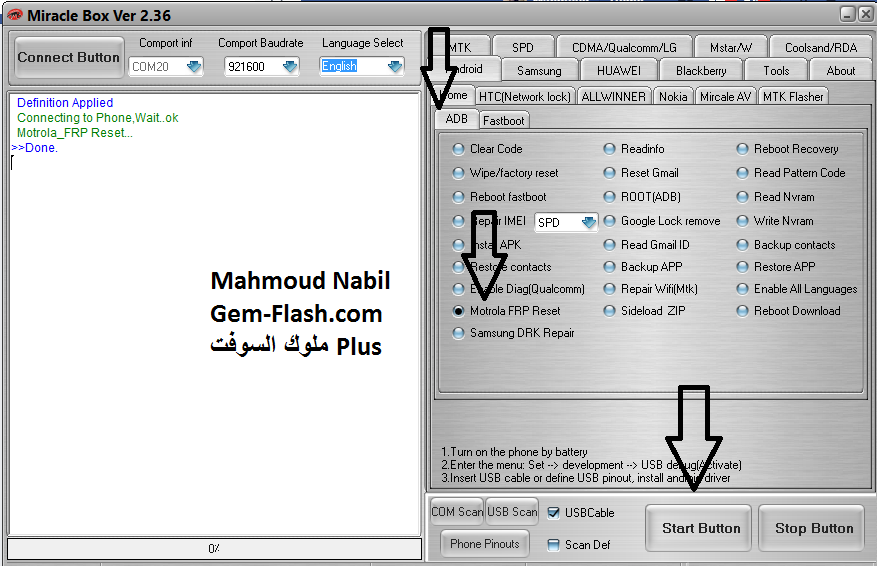Select the ROOT(ADB) option
The width and height of the screenshot is (877, 566).
click(x=609, y=197)
